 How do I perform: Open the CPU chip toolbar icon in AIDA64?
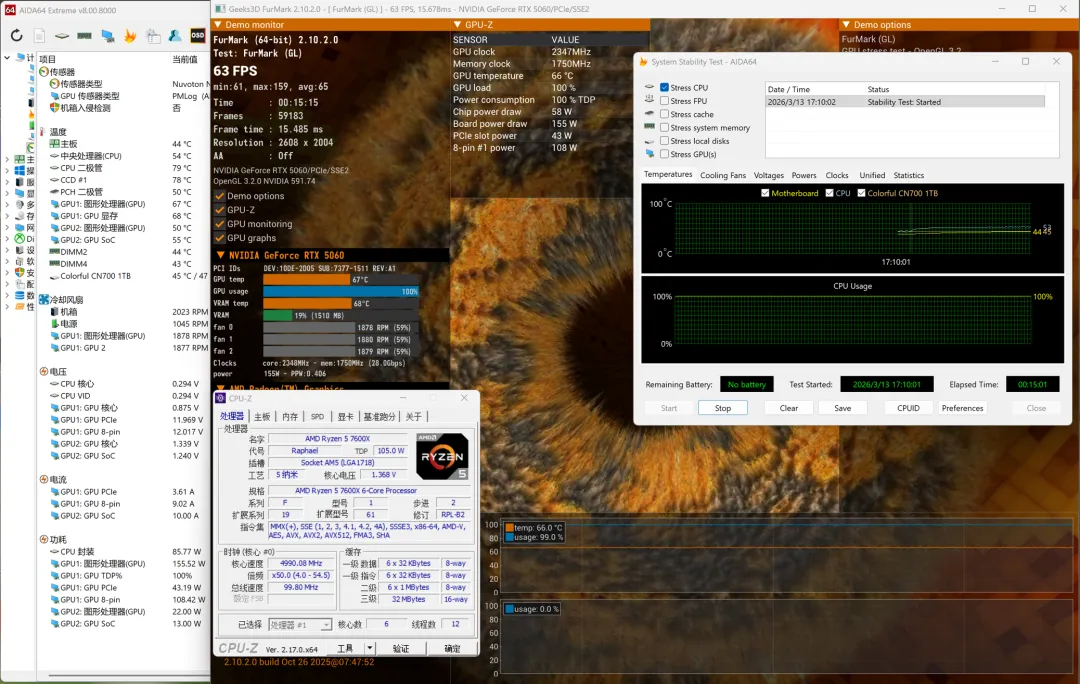coord(62,36)
